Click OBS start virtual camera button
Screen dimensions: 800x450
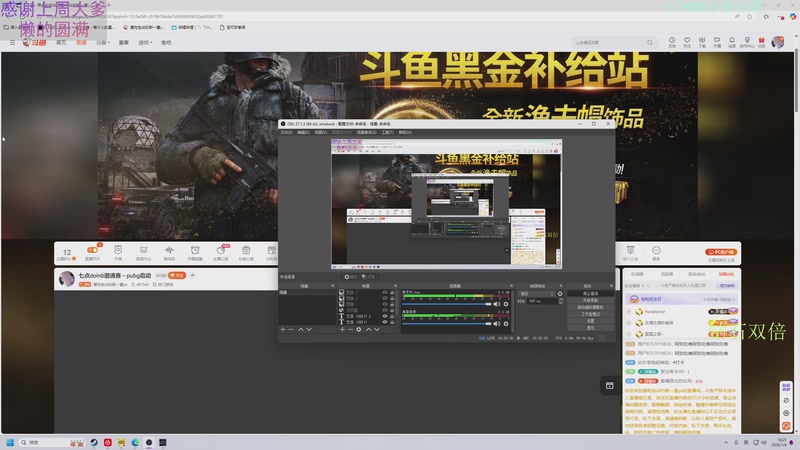(590, 307)
